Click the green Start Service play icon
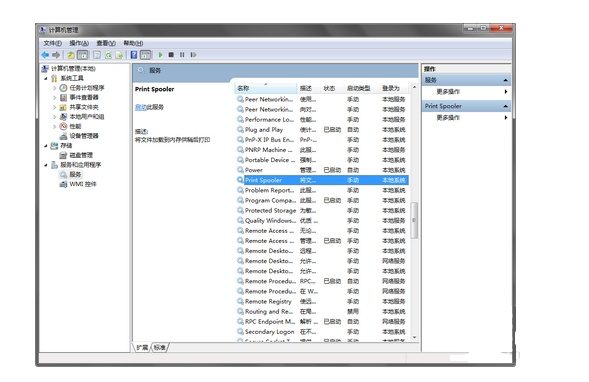589x382 pixels. tap(160, 55)
